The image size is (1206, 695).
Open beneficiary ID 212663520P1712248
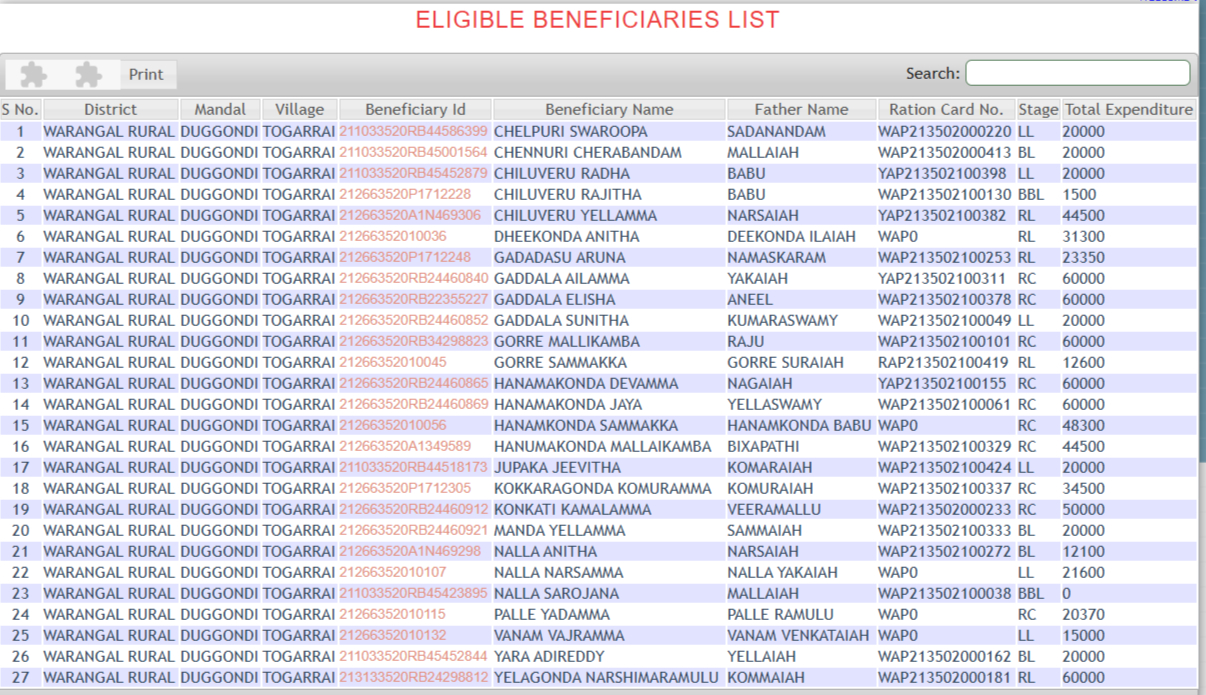405,257
